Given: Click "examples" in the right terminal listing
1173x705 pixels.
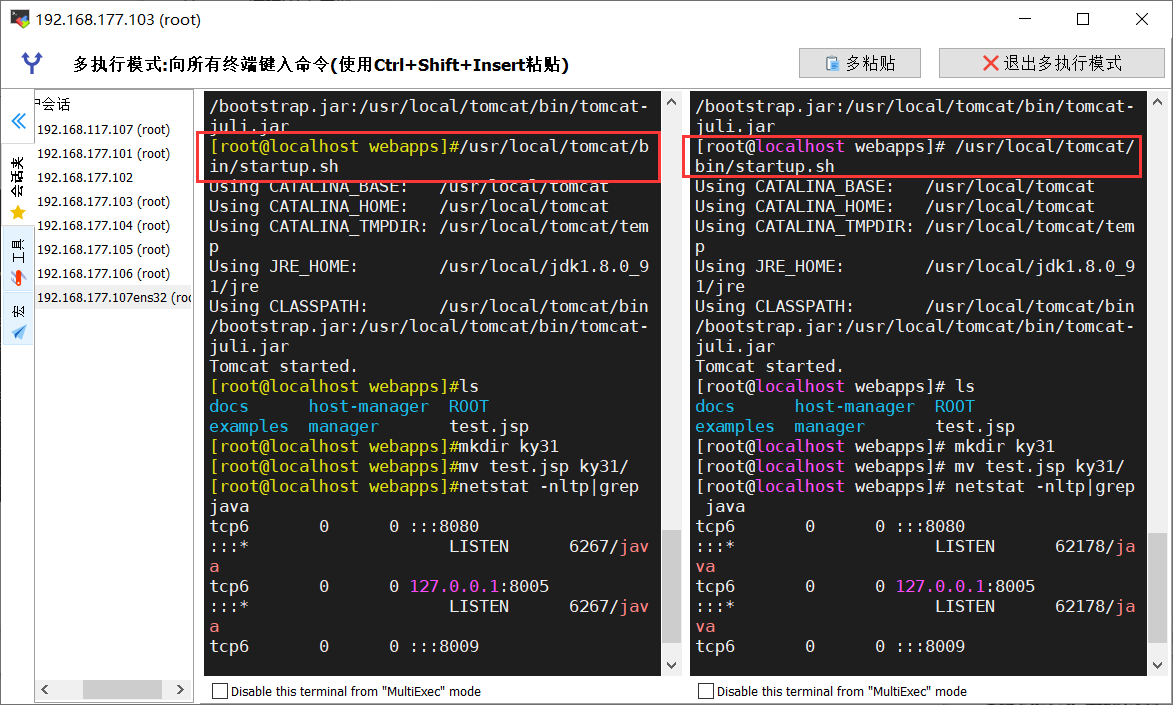Looking at the screenshot, I should pyautogui.click(x=735, y=427).
